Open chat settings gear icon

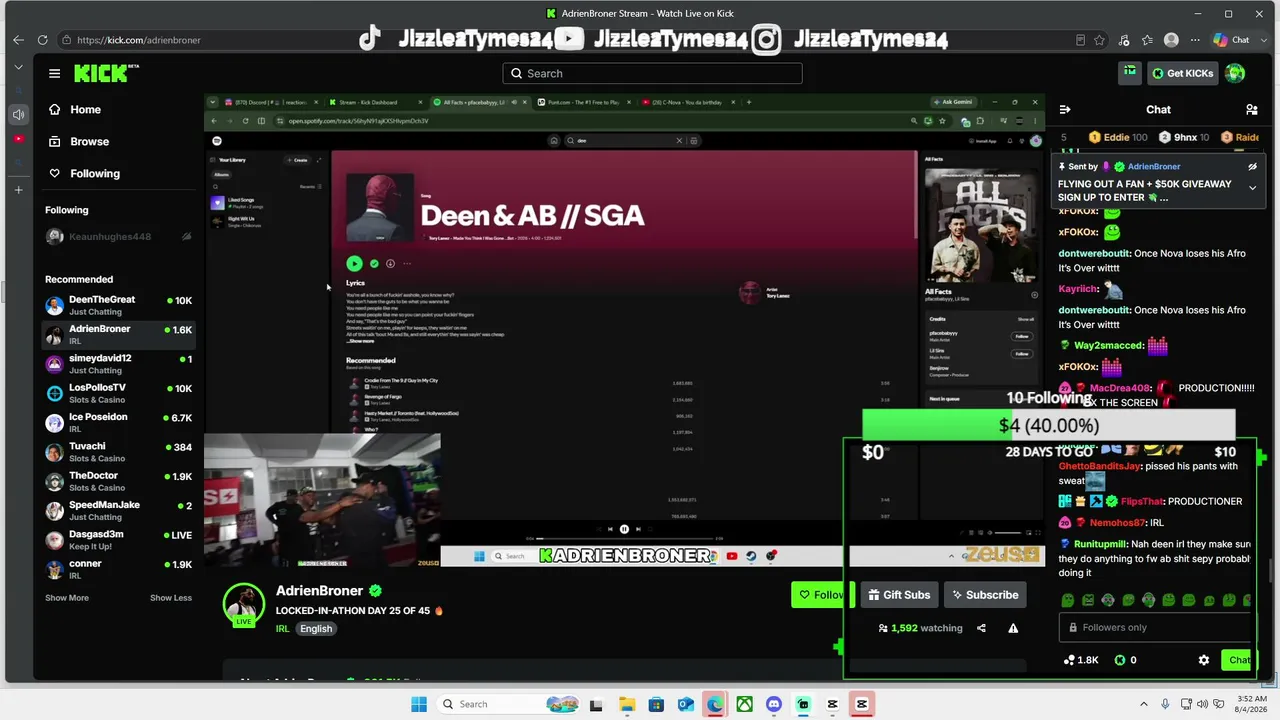[x=1204, y=660]
